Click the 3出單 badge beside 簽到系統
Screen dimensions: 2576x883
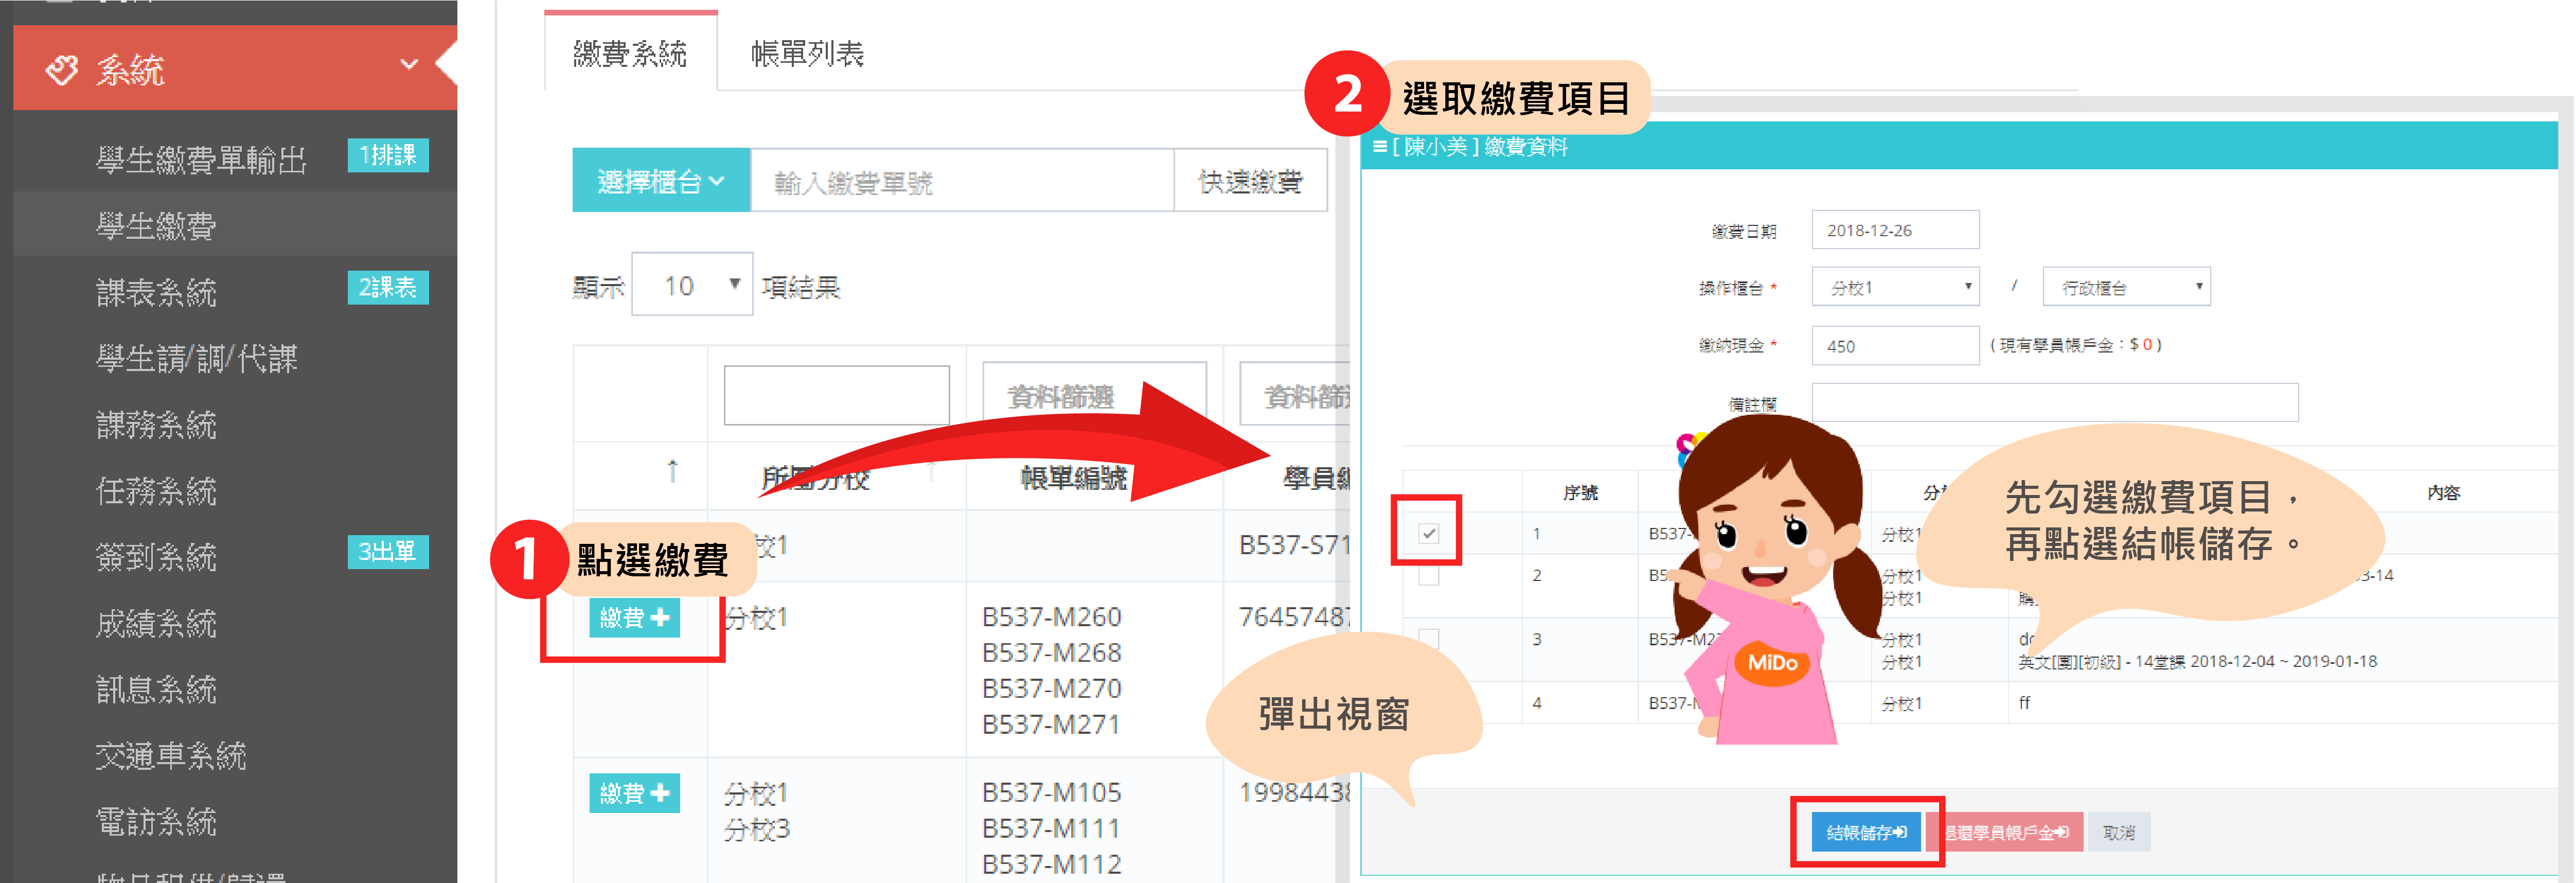tap(388, 552)
